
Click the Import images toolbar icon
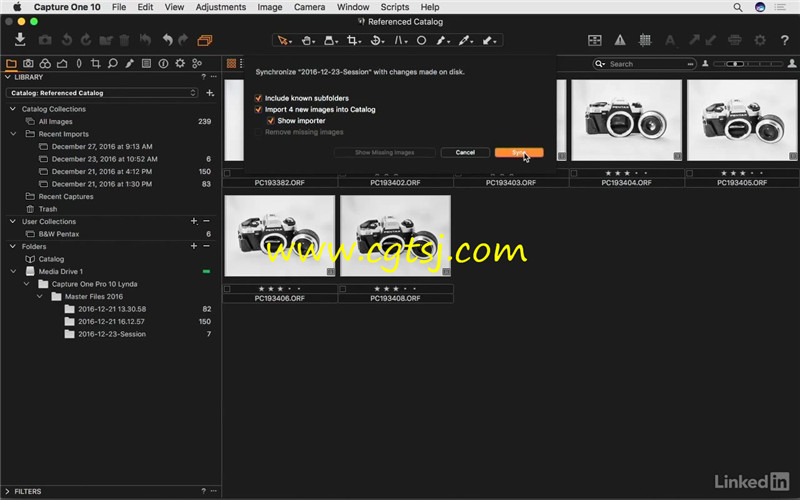(20, 39)
